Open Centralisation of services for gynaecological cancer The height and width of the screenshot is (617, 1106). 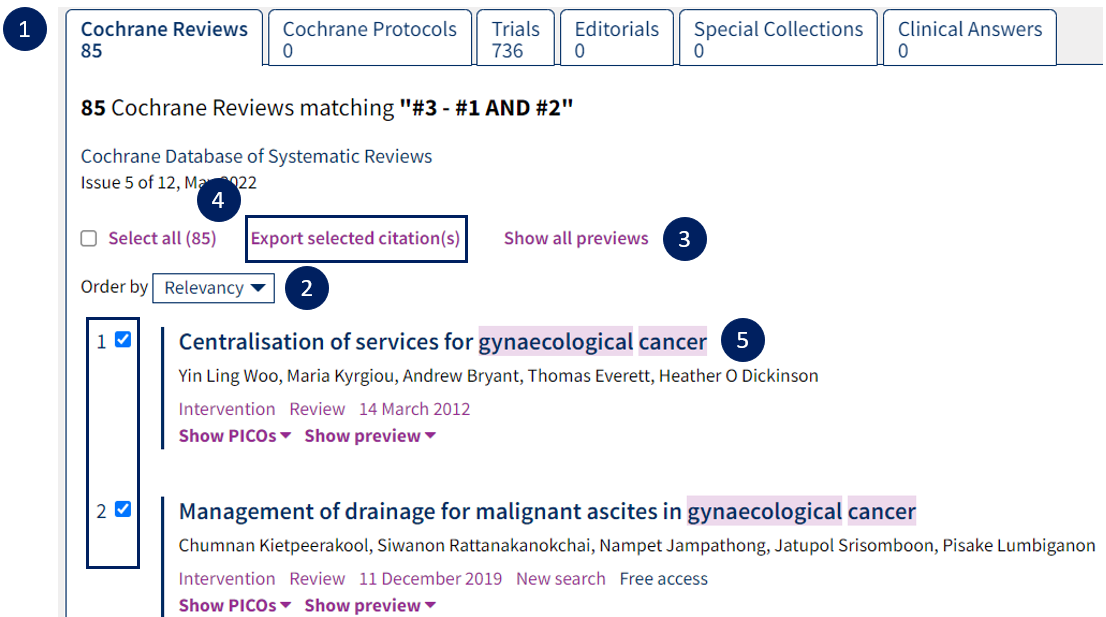[442, 342]
